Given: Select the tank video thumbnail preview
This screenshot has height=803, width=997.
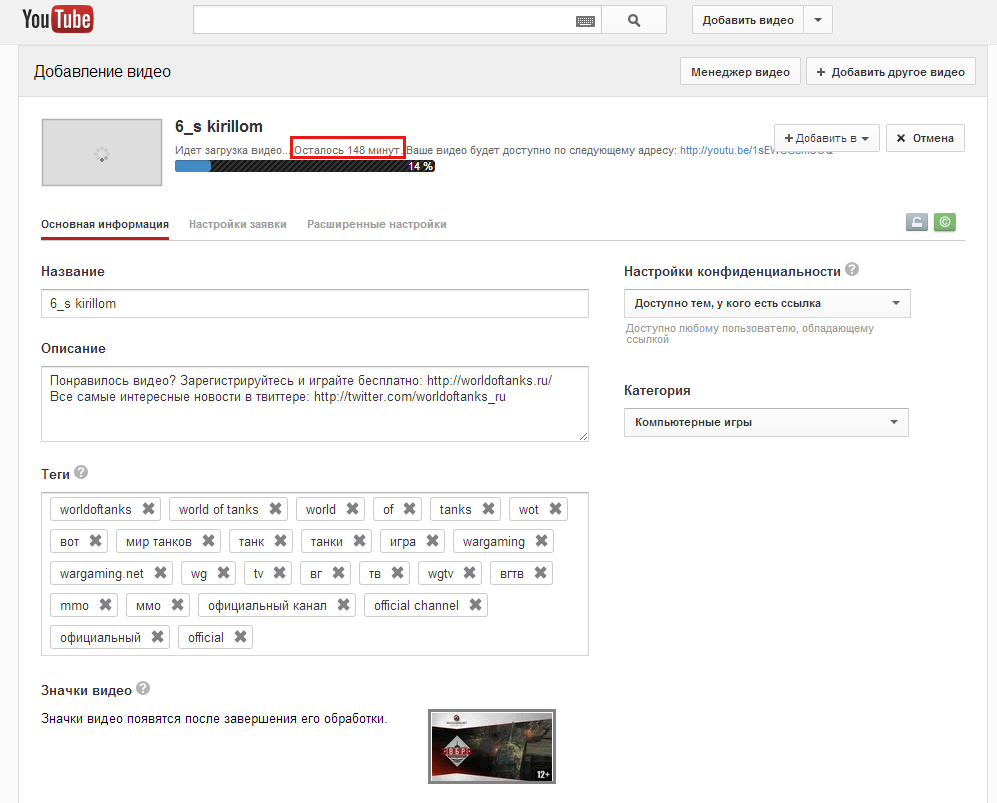Looking at the screenshot, I should coord(492,746).
